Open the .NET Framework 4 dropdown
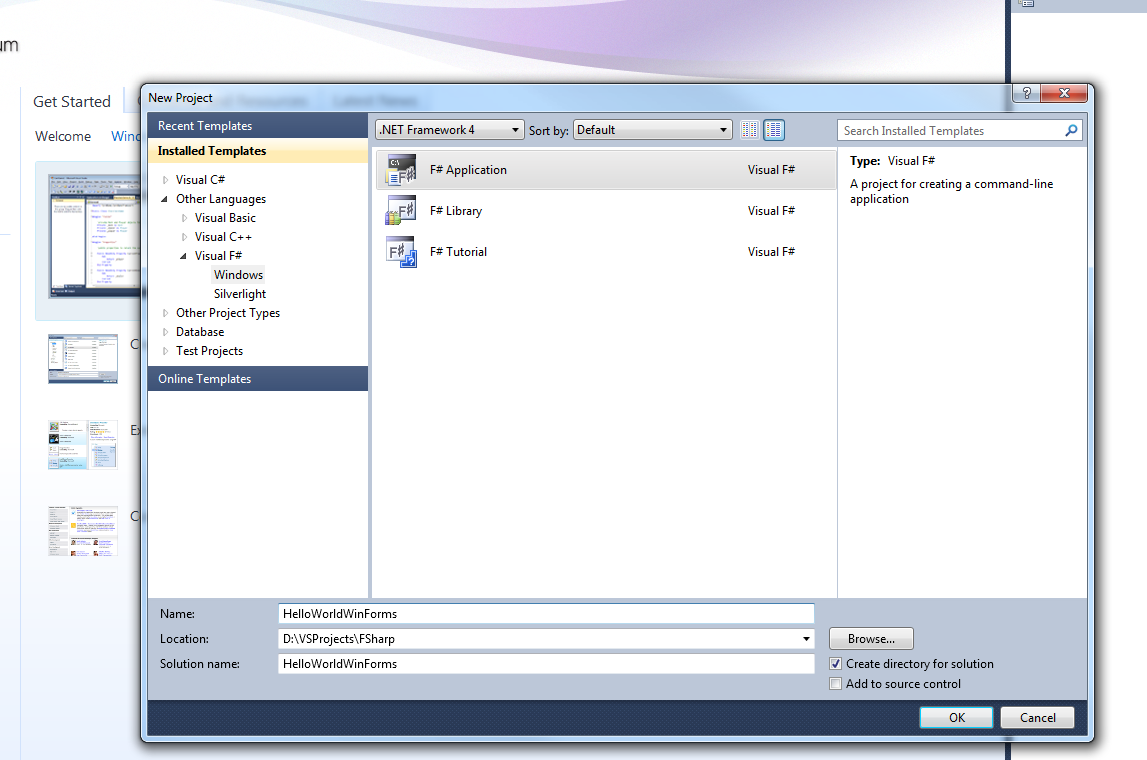1147x760 pixels. [449, 130]
